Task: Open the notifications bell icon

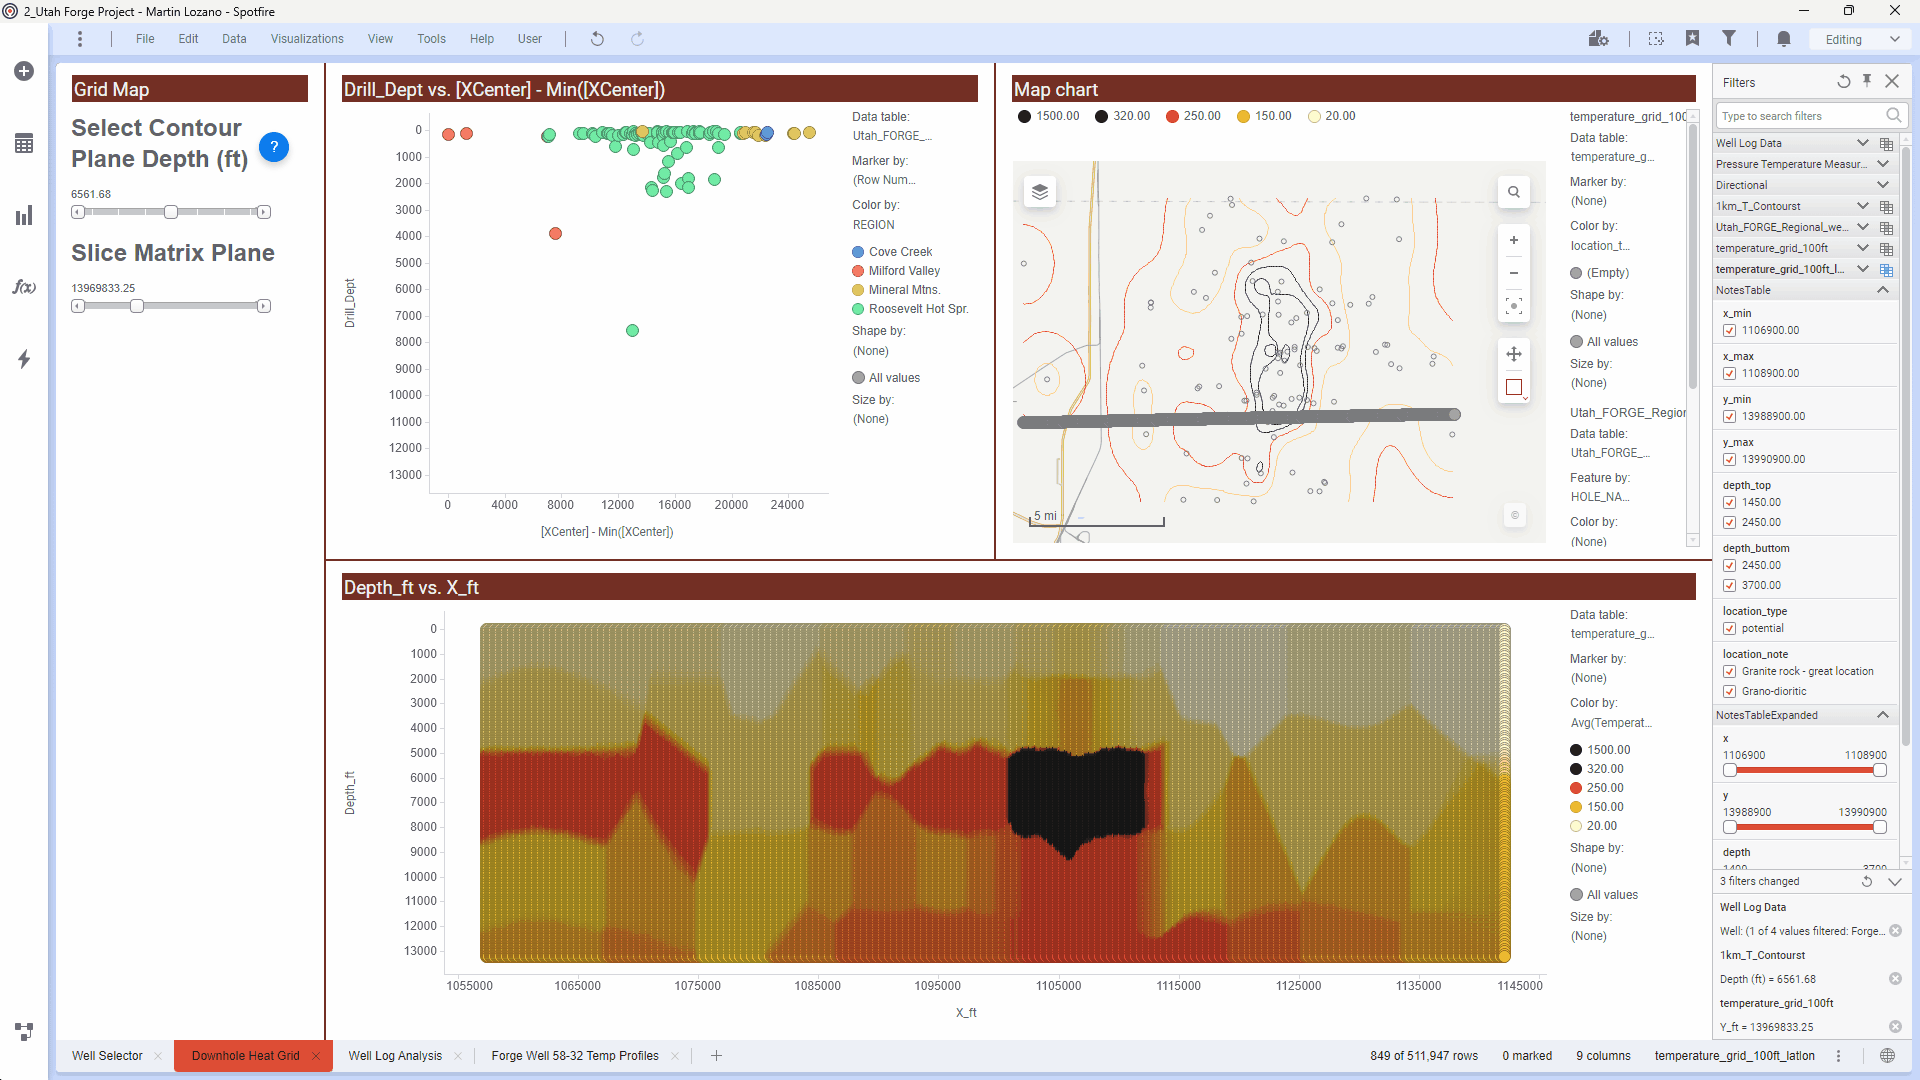Action: 1783,38
